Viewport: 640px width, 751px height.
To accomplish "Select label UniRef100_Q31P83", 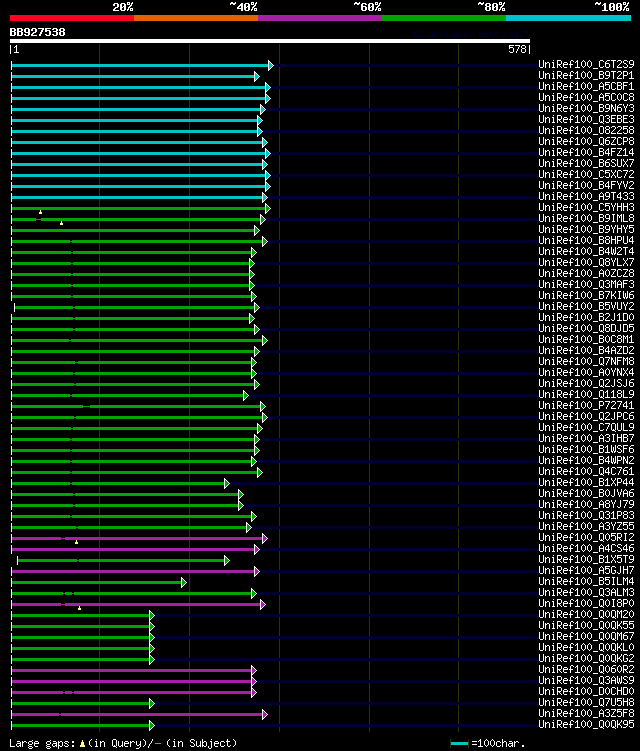I will pos(586,516).
